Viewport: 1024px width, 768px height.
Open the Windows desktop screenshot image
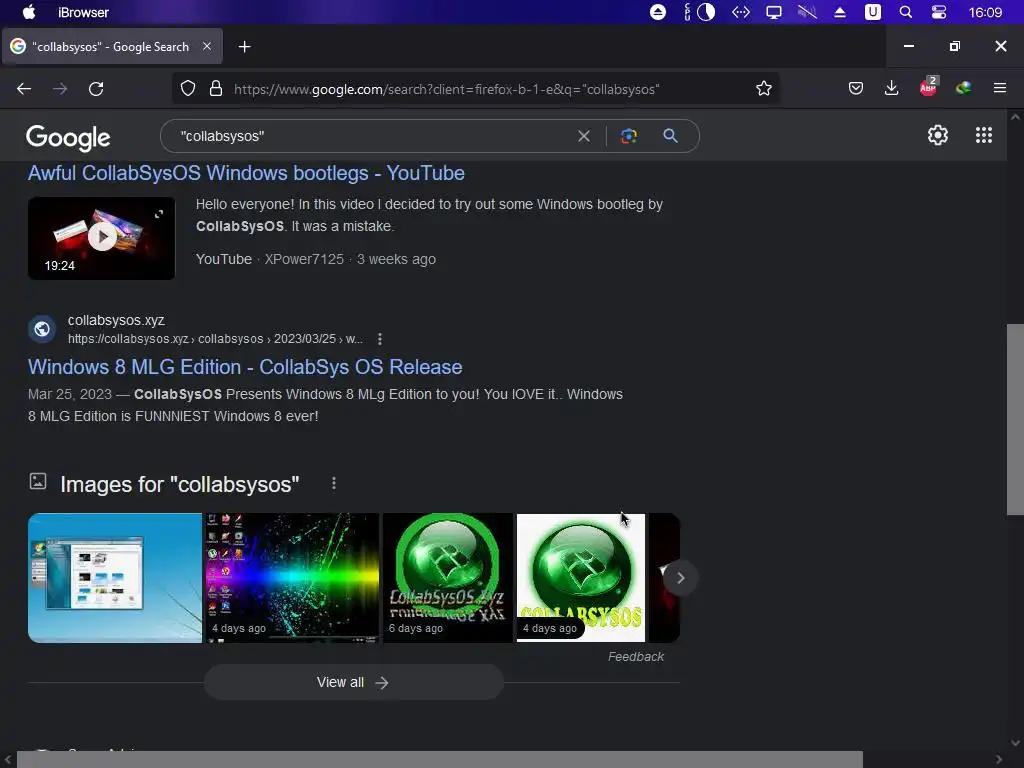pyautogui.click(x=115, y=578)
